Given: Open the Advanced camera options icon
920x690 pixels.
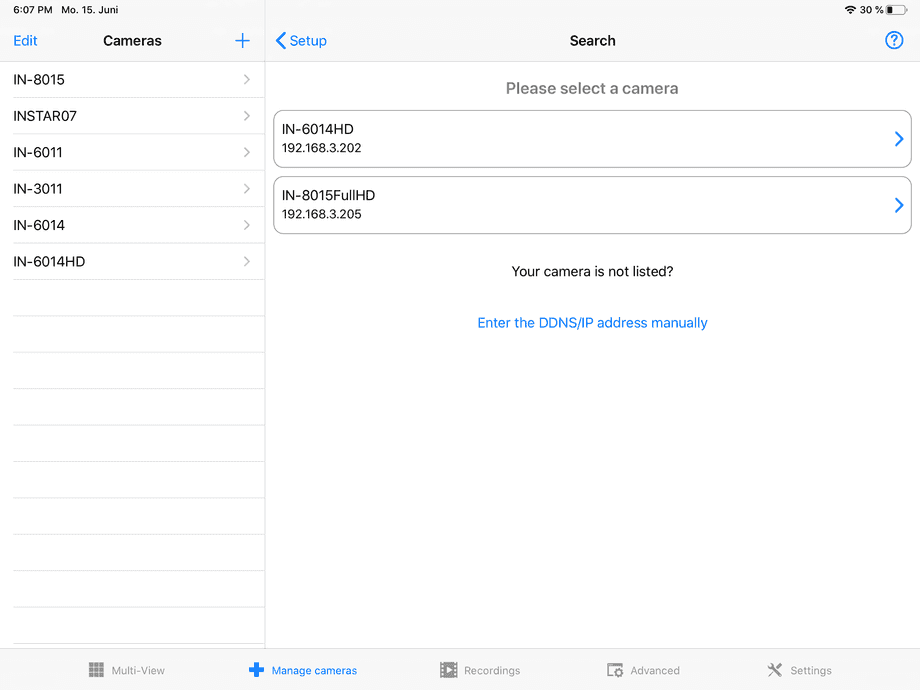Looking at the screenshot, I should pos(614,670).
